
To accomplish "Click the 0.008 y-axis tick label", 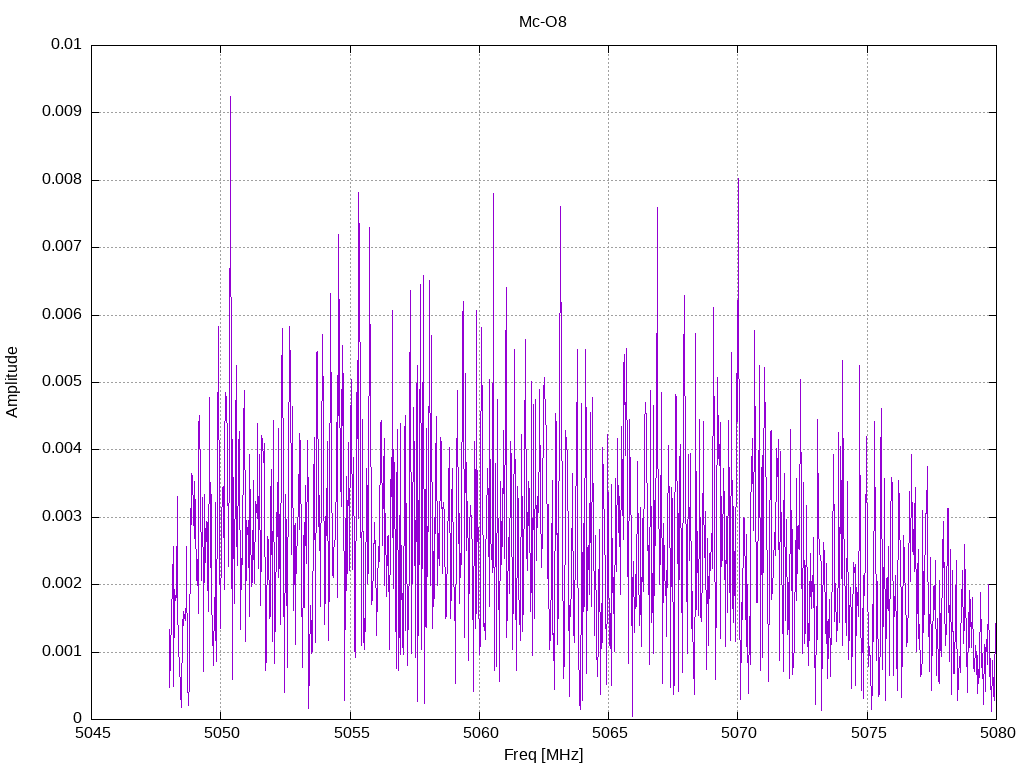I will pyautogui.click(x=62, y=179).
